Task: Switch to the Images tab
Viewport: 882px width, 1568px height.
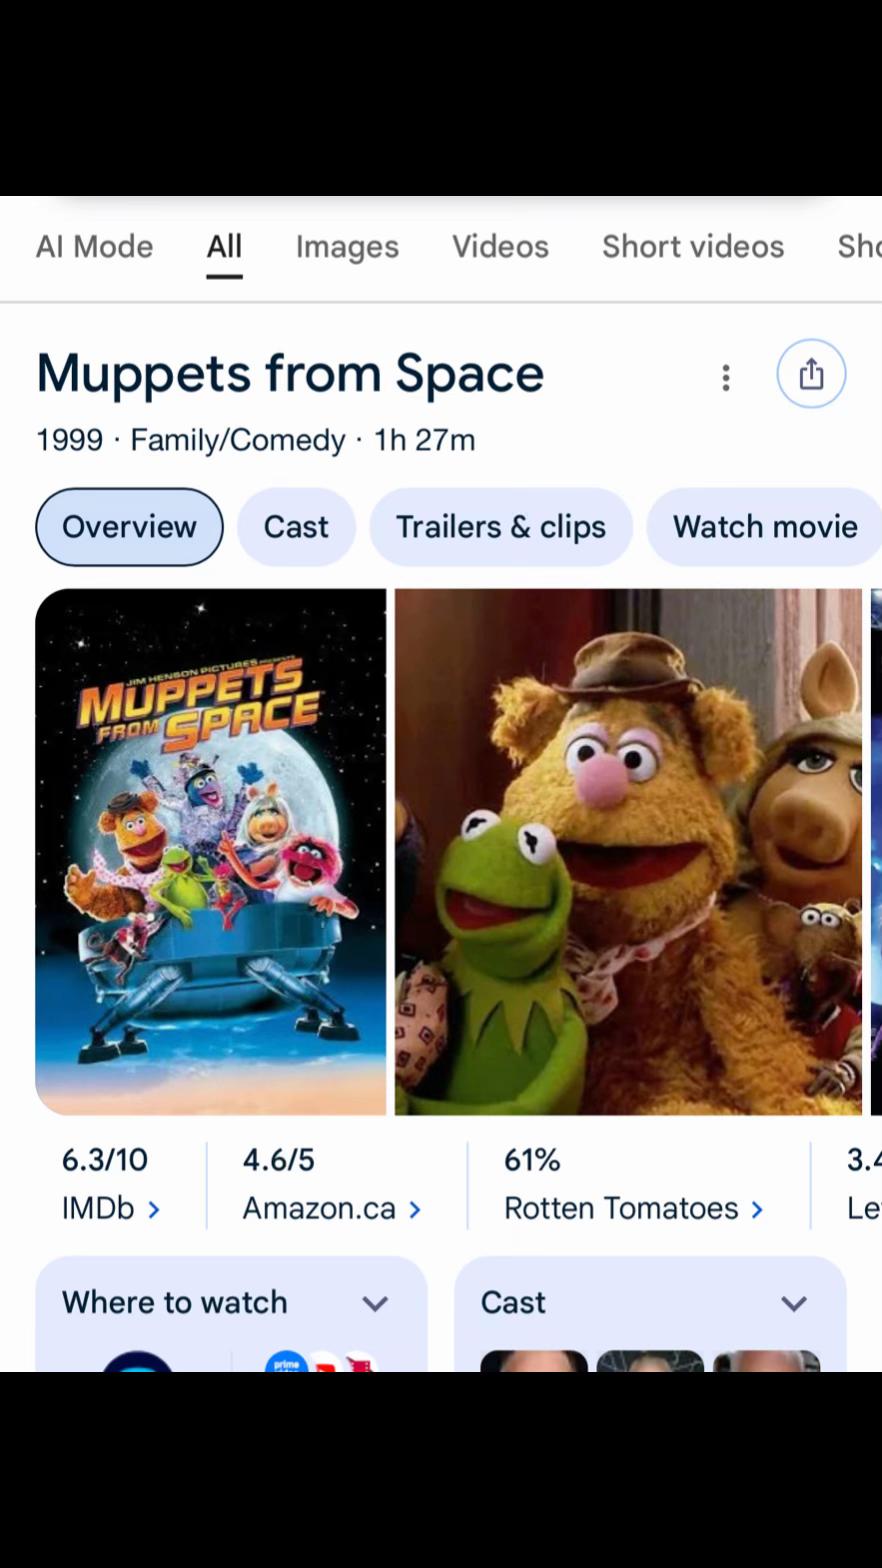Action: pyautogui.click(x=347, y=247)
